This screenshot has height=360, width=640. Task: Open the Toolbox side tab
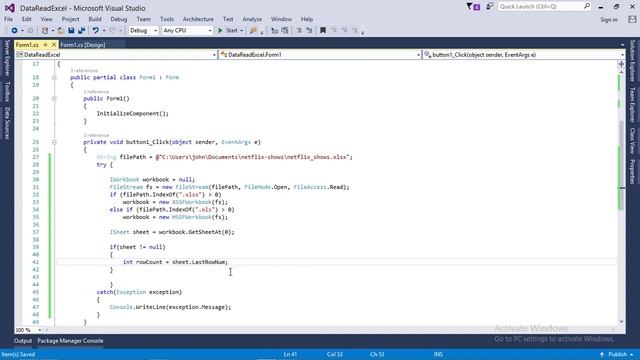coord(7,91)
